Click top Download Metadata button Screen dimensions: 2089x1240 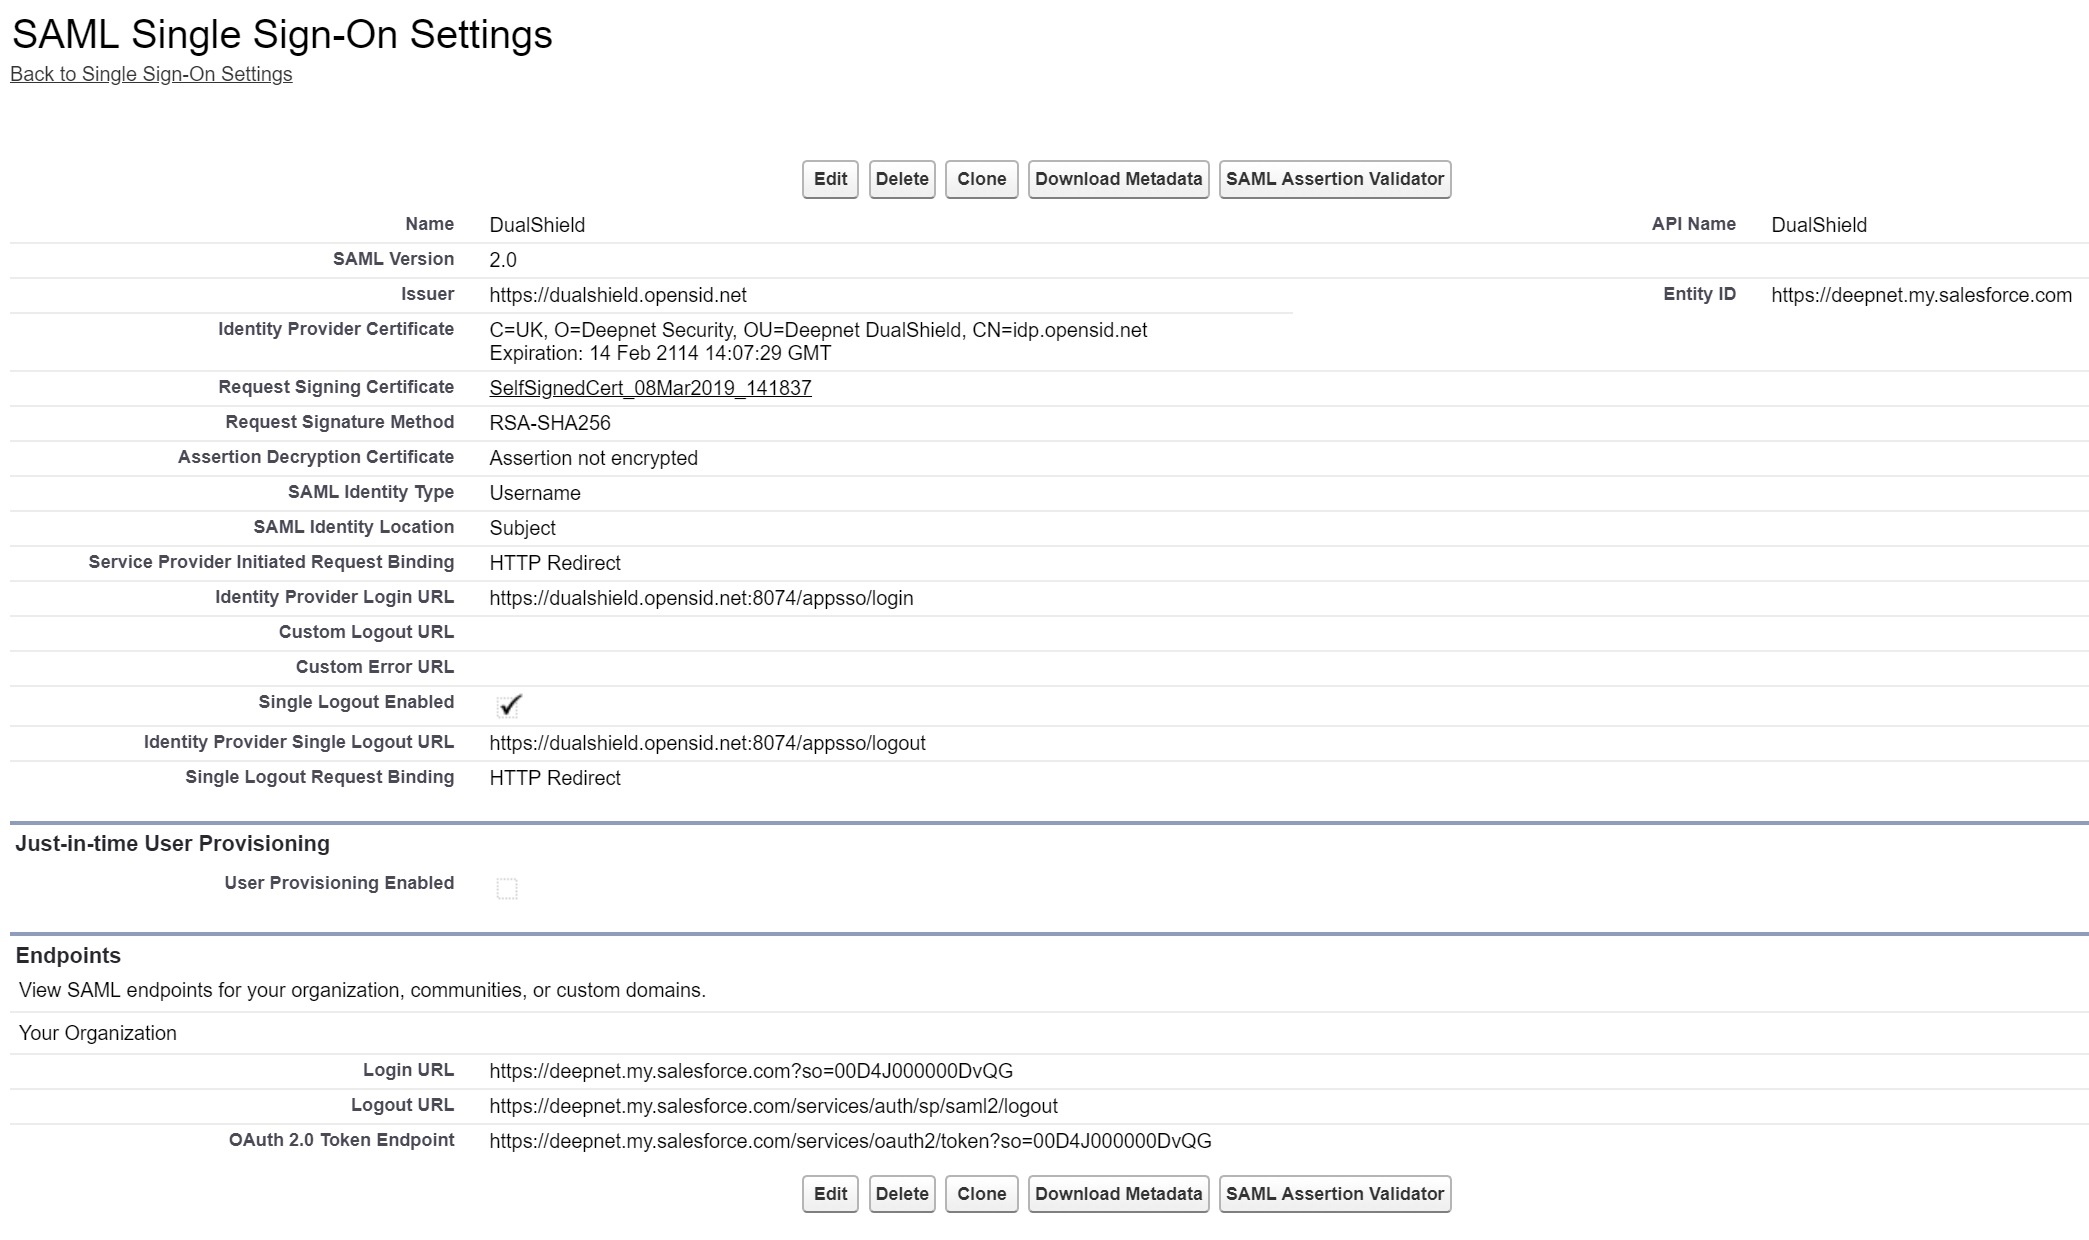(x=1118, y=179)
